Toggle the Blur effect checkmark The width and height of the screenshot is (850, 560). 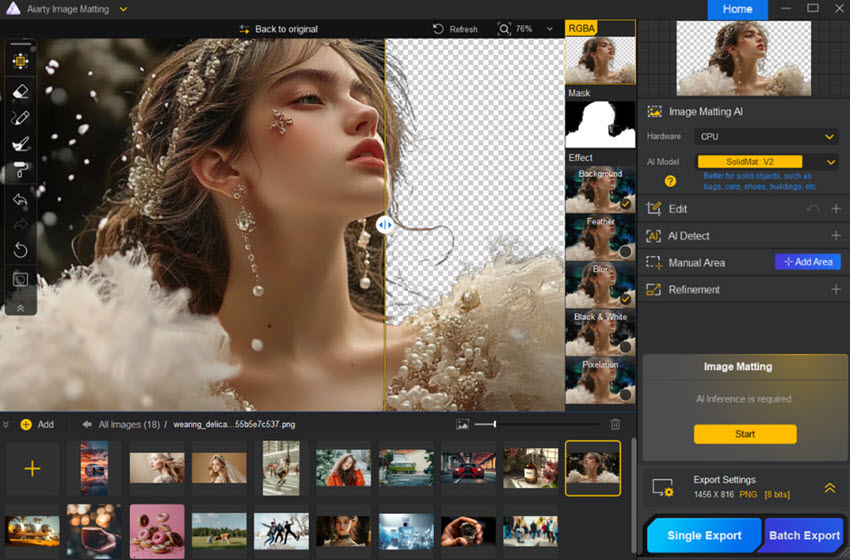626,299
